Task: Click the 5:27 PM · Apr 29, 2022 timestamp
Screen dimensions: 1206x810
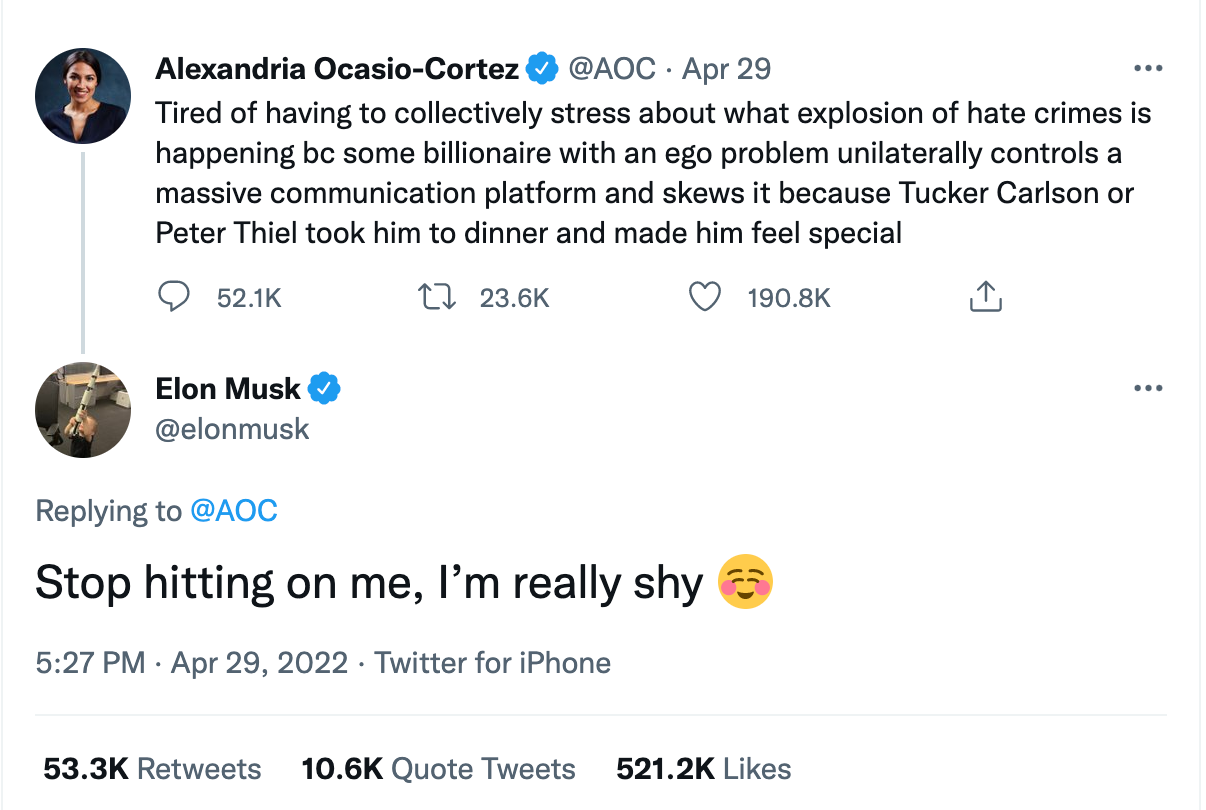Action: 191,662
